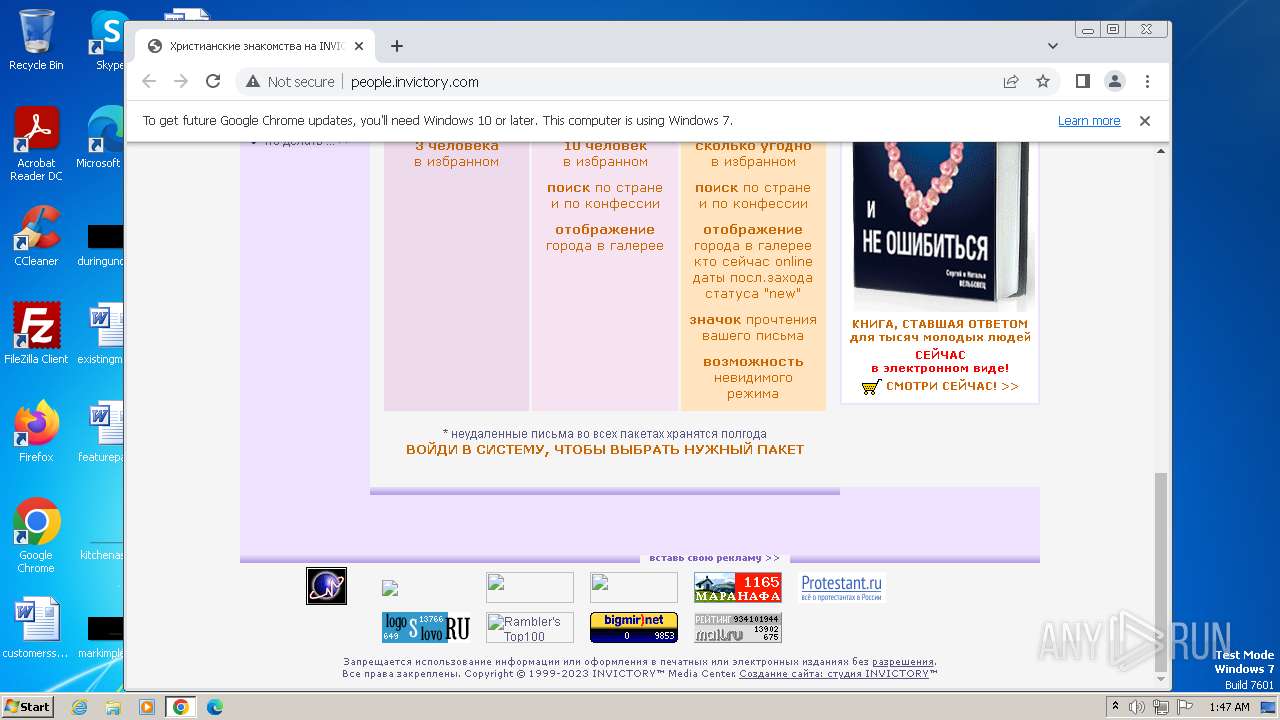Launch Google Chrome desktop icon
1280x720 pixels.
(36, 535)
